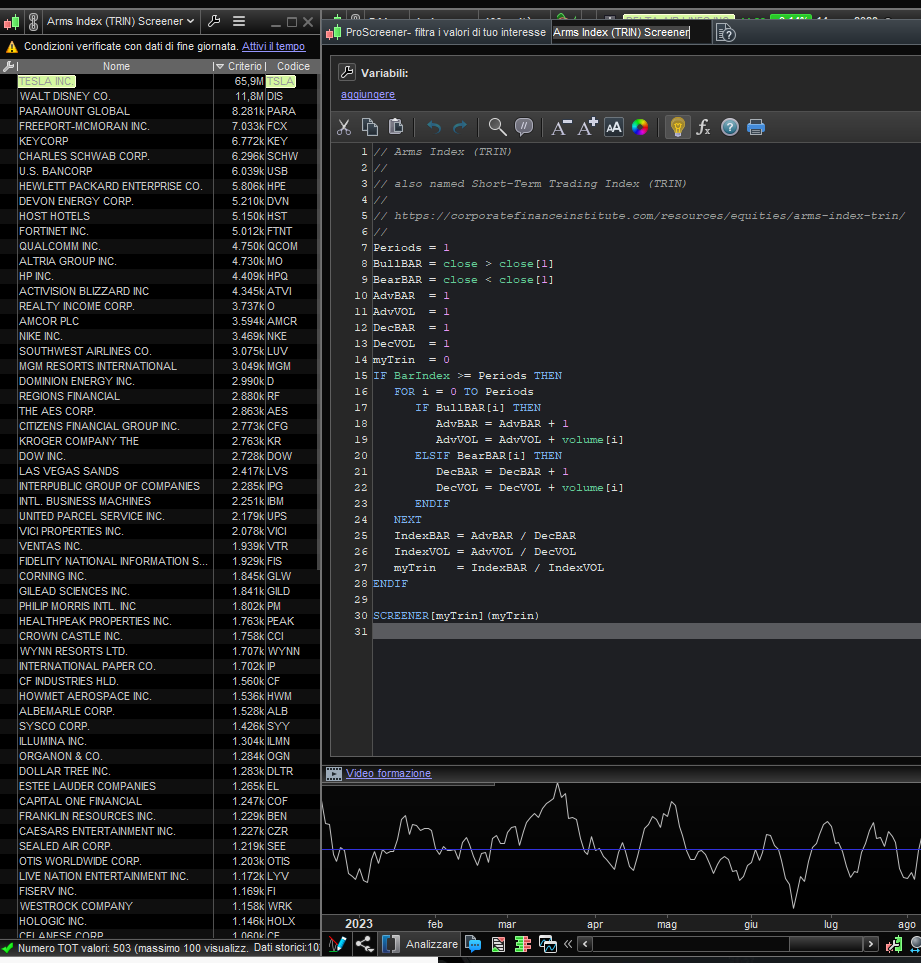Open the hamburger menu in the screener panel
Screen dimensions: 921x963
coord(239,21)
